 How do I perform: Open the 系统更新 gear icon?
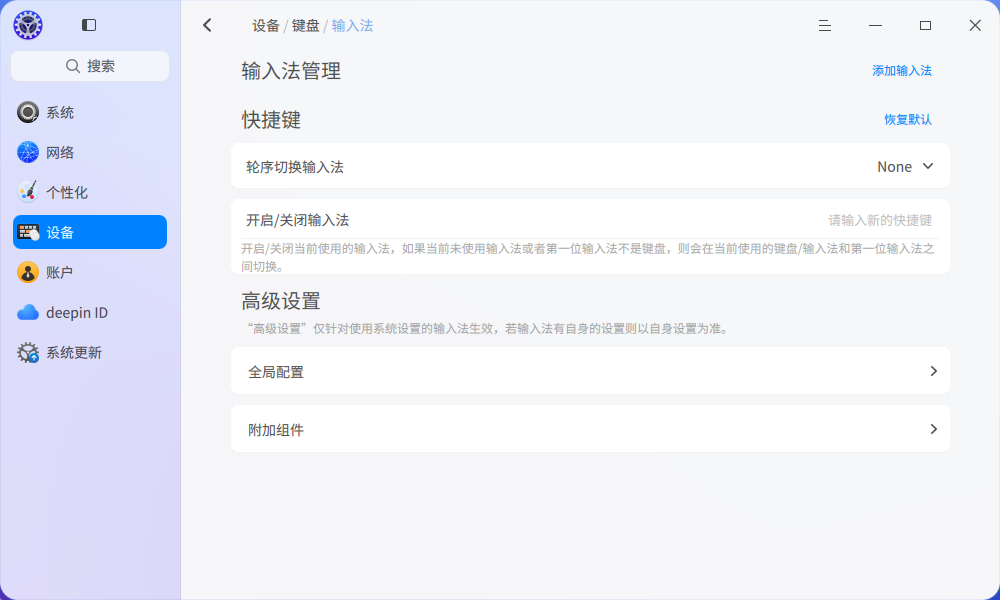[28, 353]
